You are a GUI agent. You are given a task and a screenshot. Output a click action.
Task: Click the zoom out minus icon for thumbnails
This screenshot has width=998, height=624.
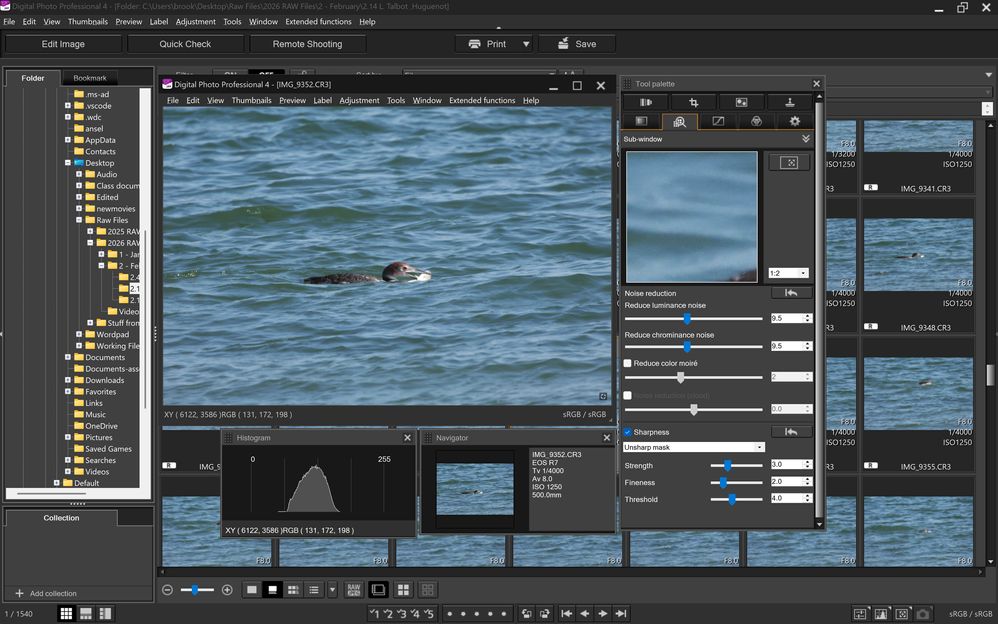tap(167, 590)
